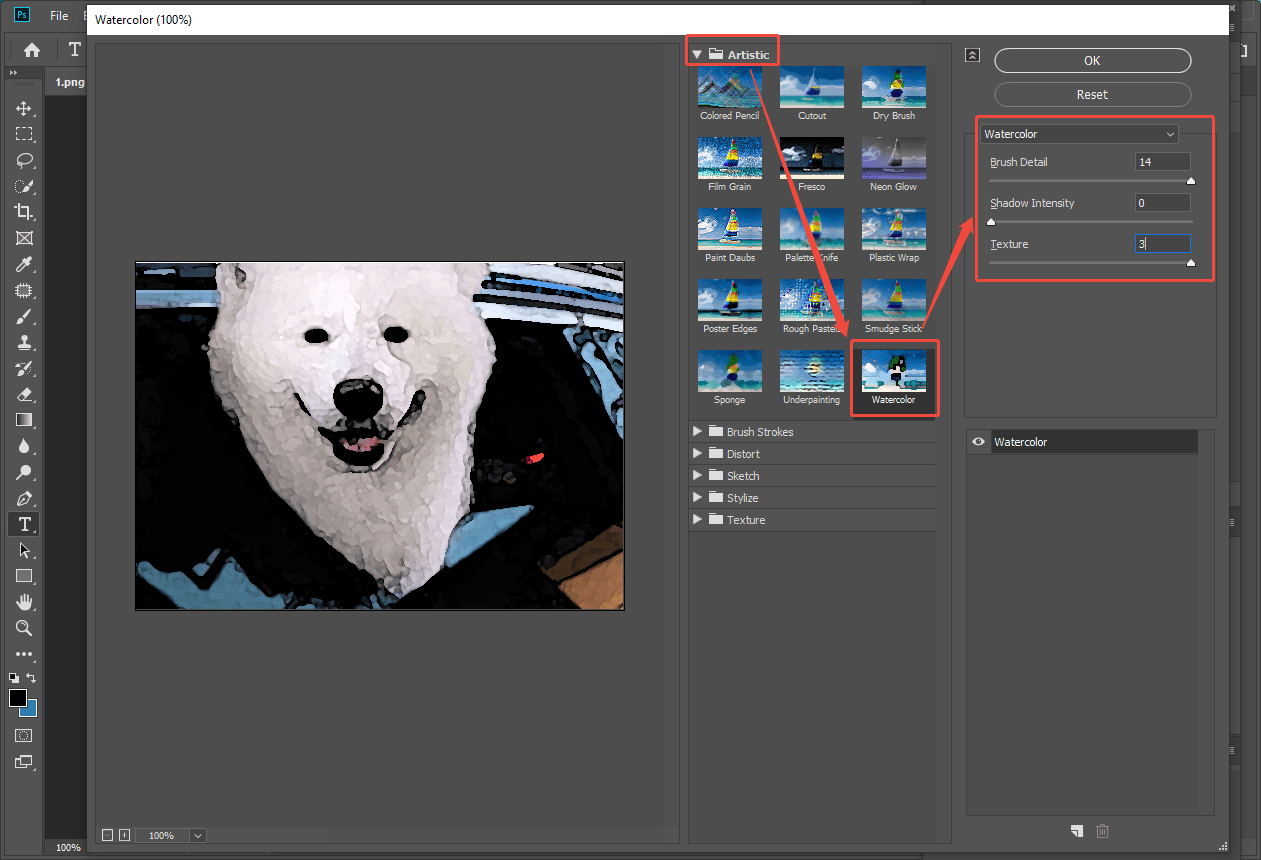The height and width of the screenshot is (860, 1261).
Task: Toggle Quick Mask mode in the toolbar
Action: click(x=22, y=735)
